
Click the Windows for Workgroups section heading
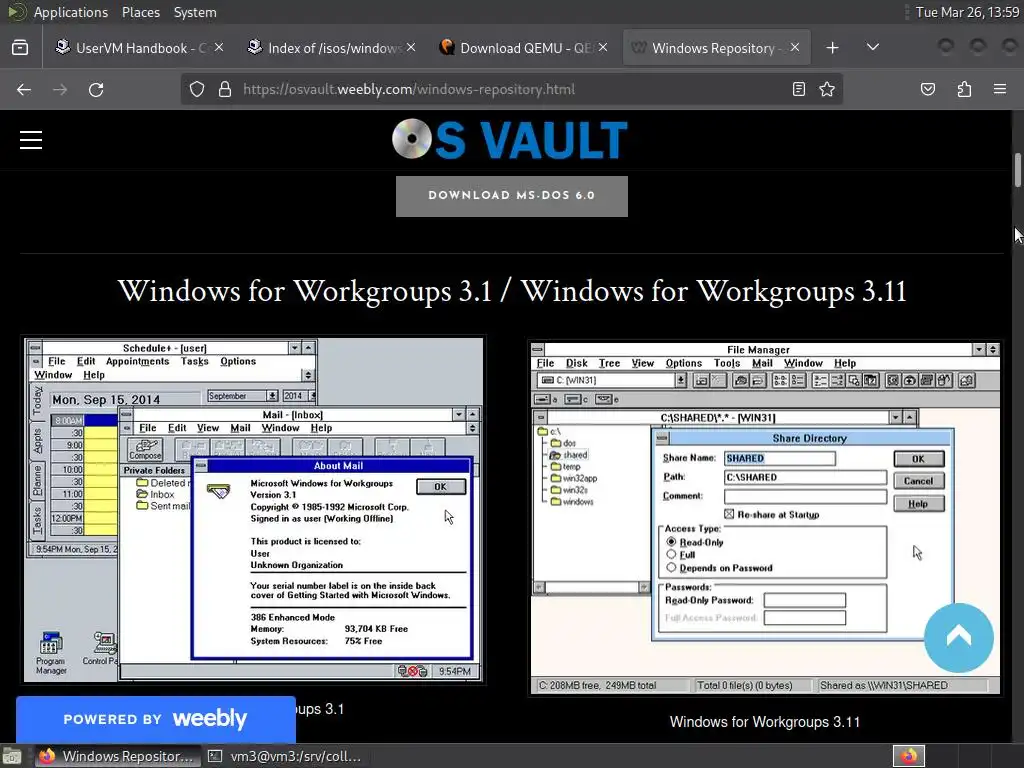pos(512,291)
